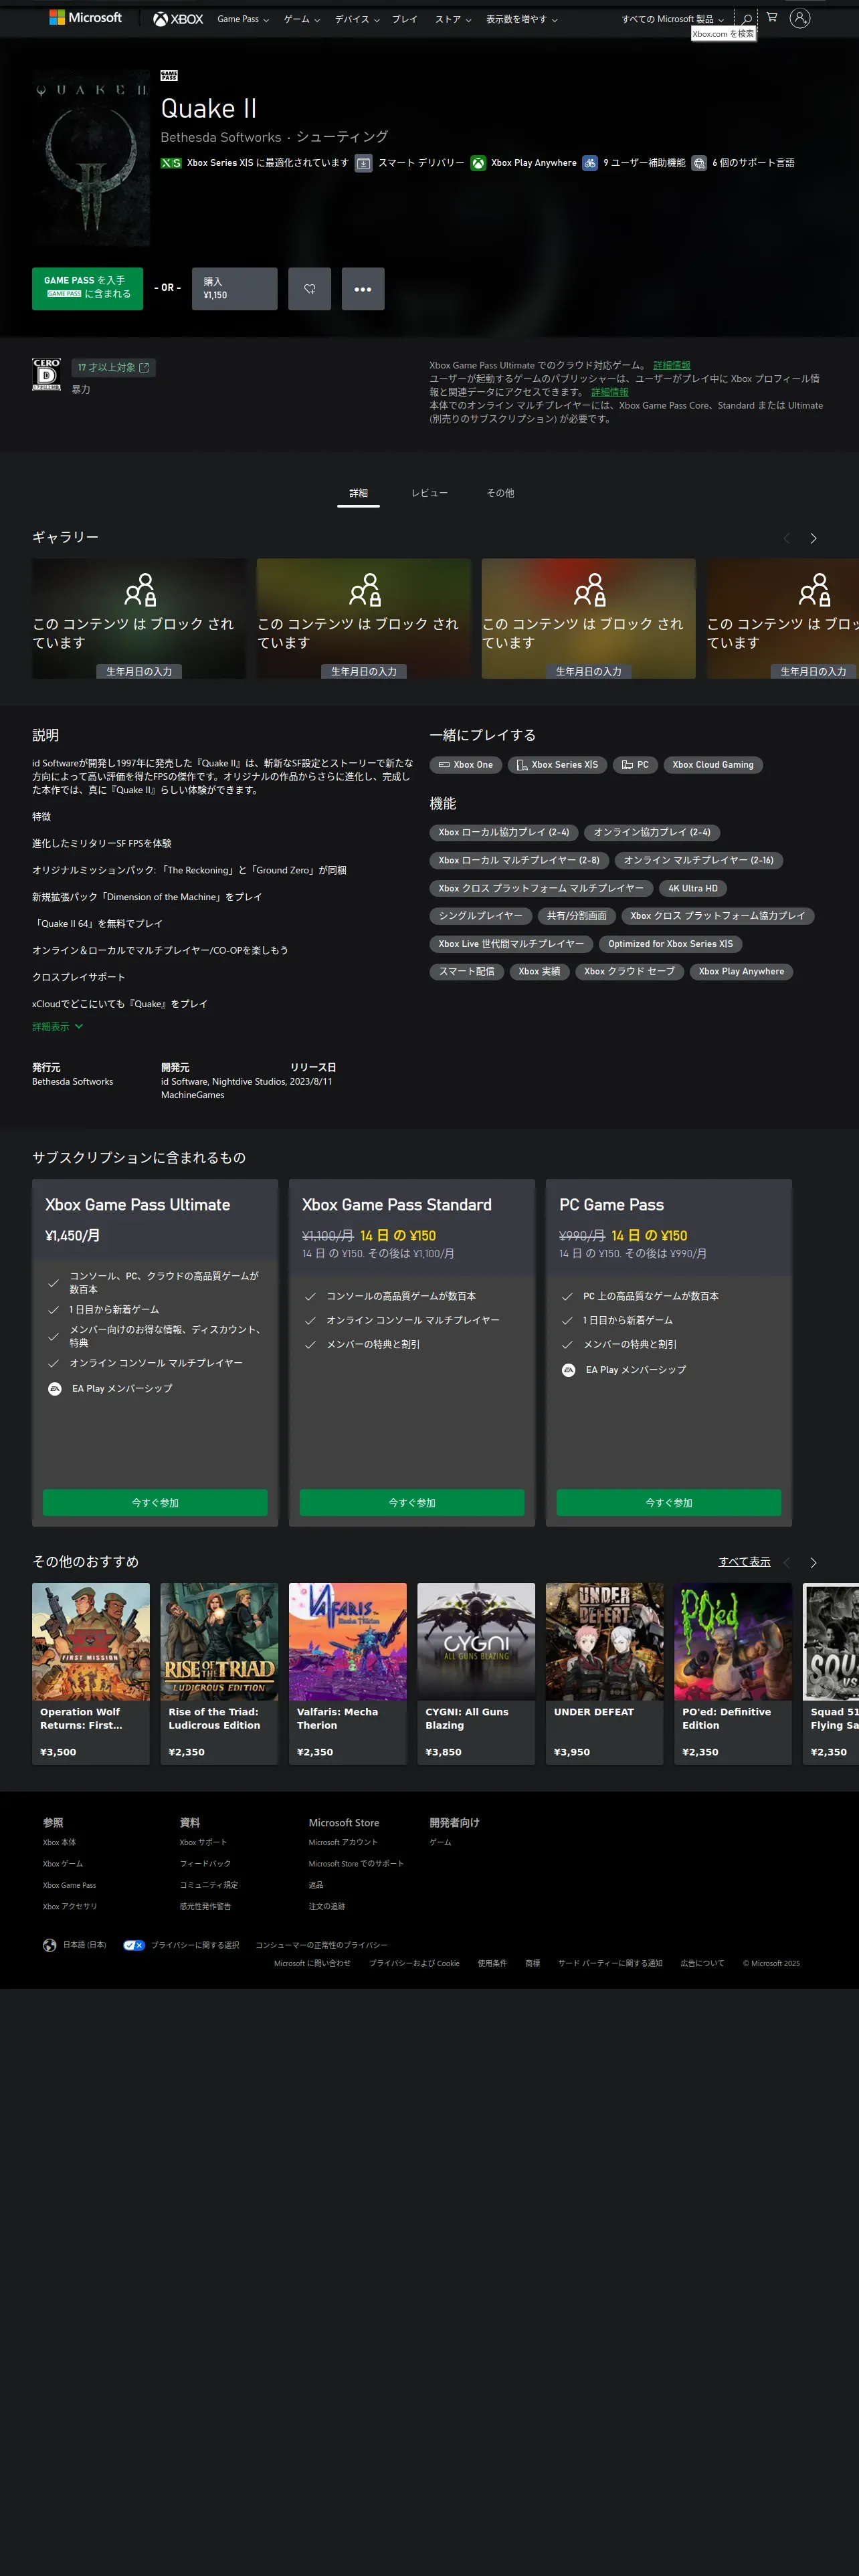
Task: Open the PO'ed: Definitive Edition card
Action: [x=733, y=1674]
